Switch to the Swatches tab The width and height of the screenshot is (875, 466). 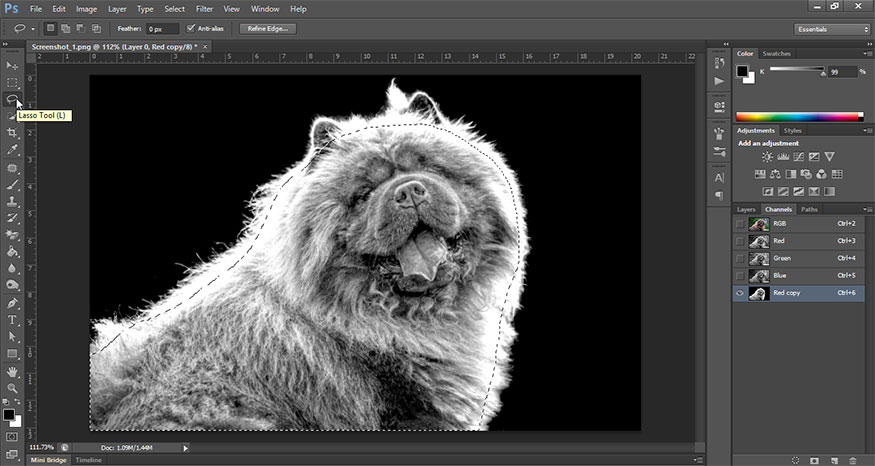[x=776, y=54]
